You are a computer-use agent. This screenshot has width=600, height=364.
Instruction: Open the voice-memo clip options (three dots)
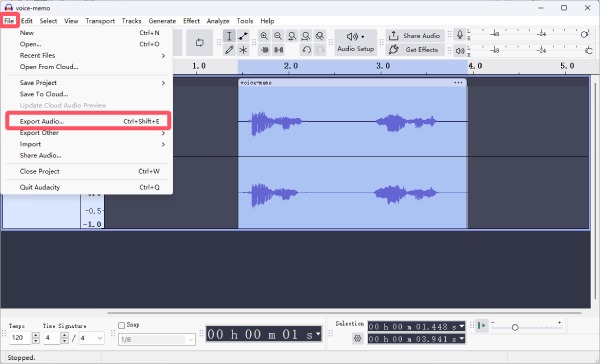tap(458, 83)
